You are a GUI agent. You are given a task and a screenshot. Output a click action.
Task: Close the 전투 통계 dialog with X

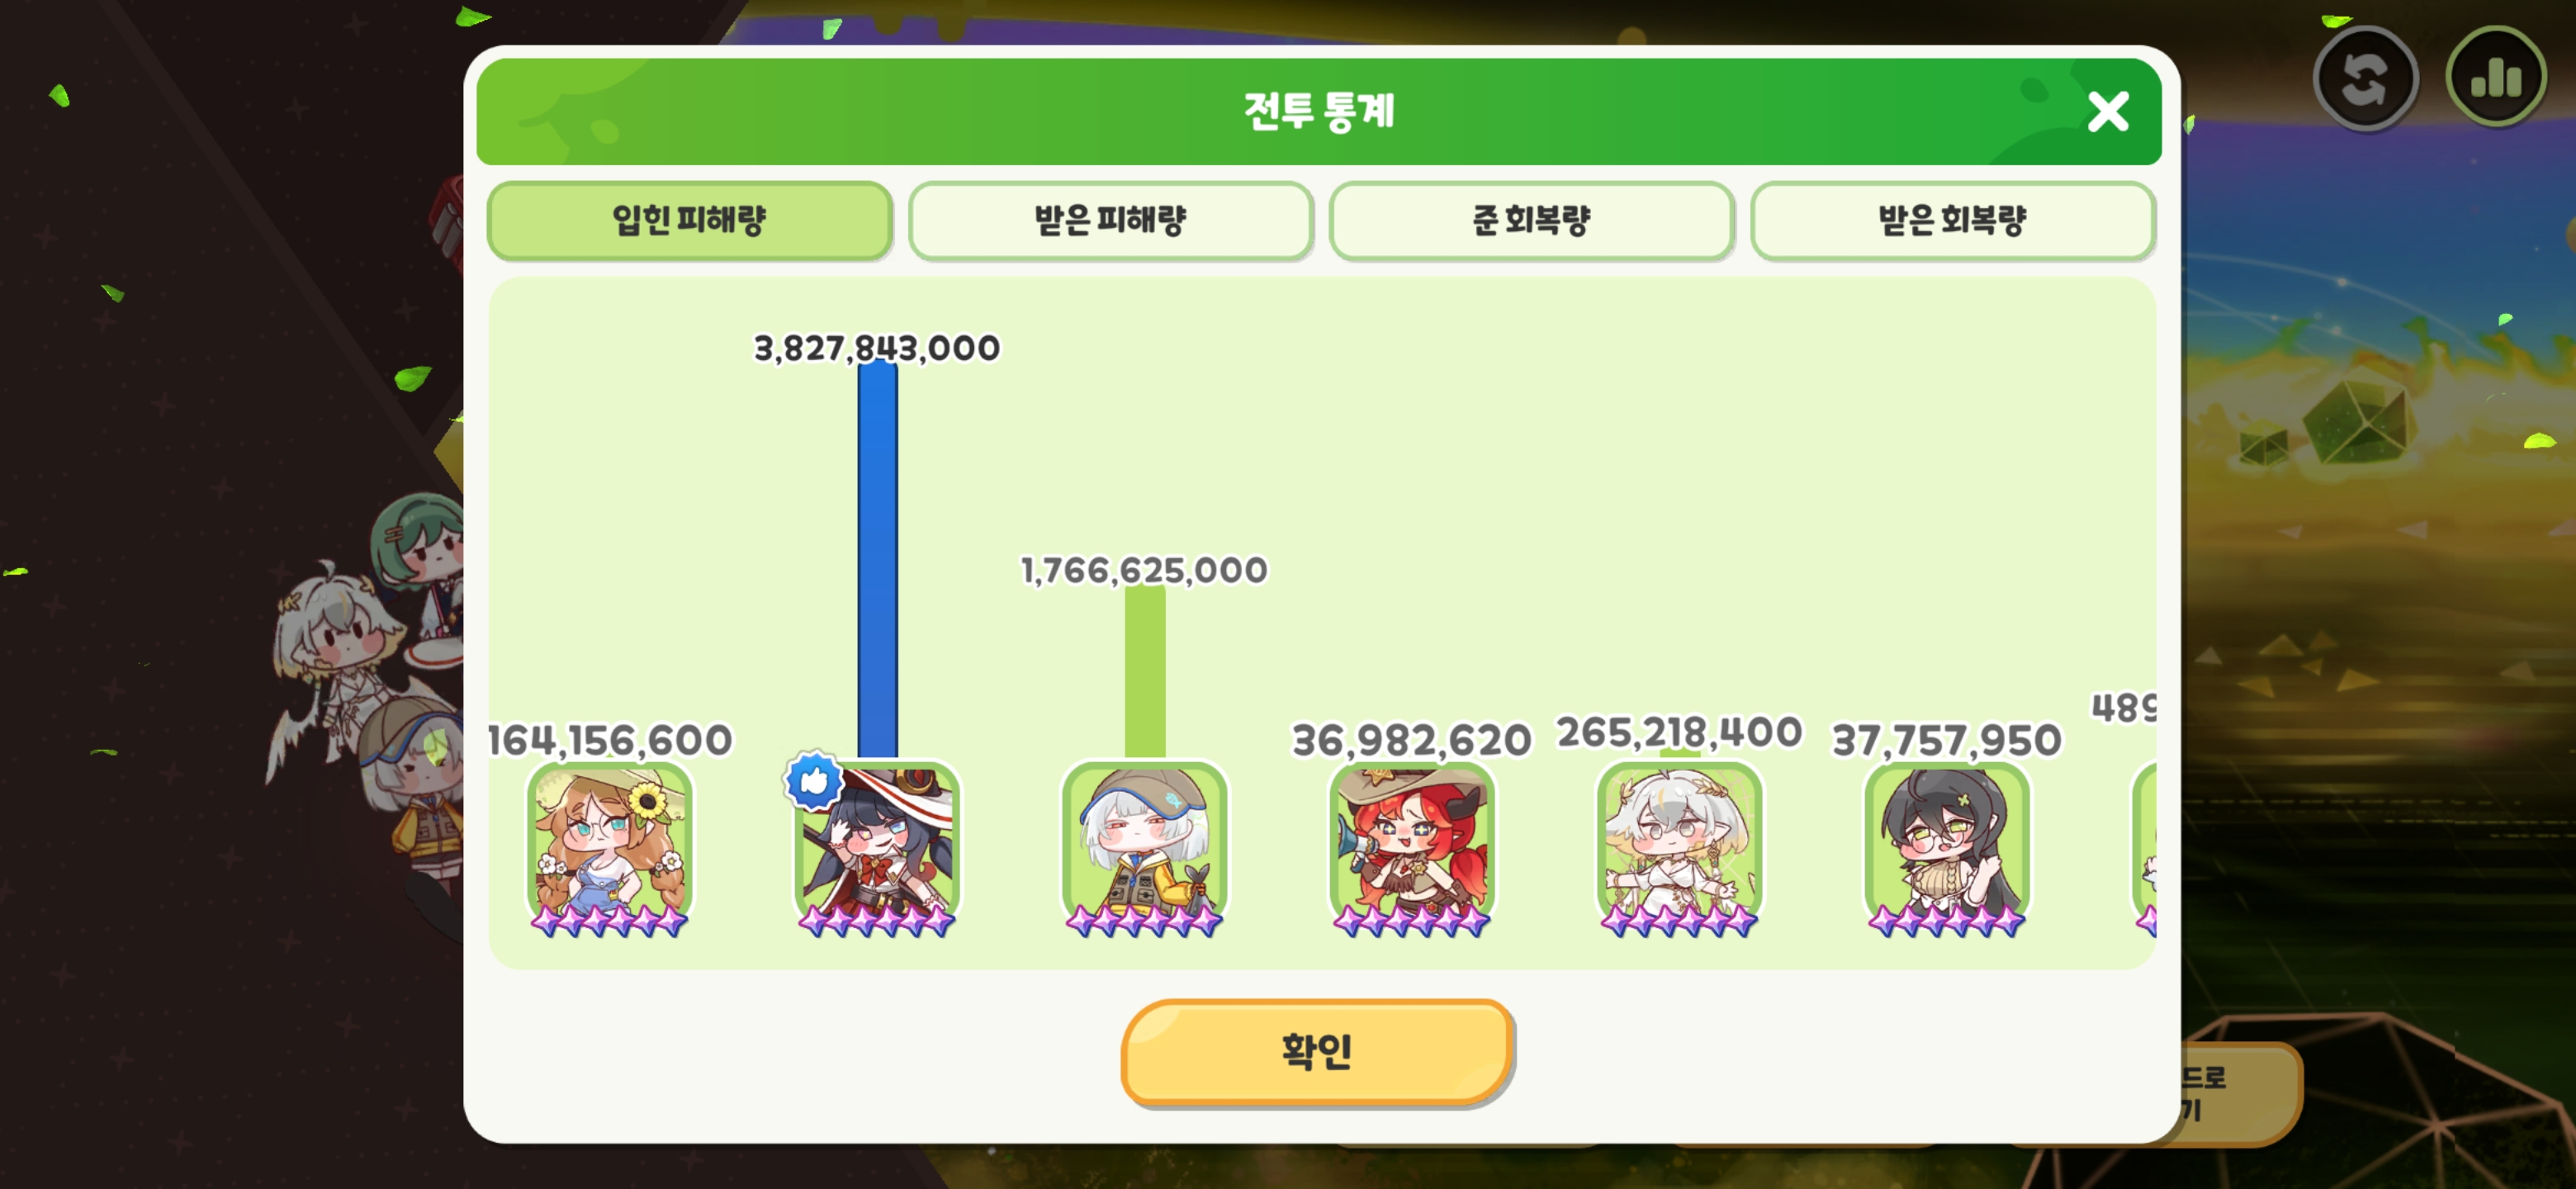[x=2108, y=112]
